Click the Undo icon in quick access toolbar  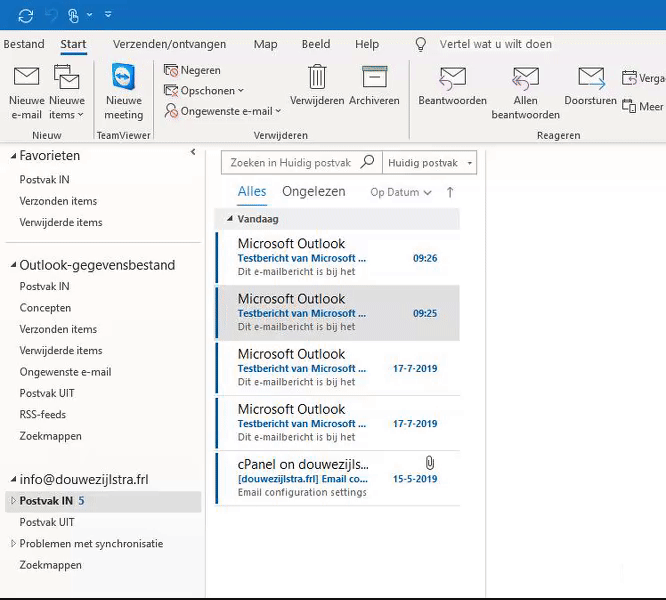[51, 16]
